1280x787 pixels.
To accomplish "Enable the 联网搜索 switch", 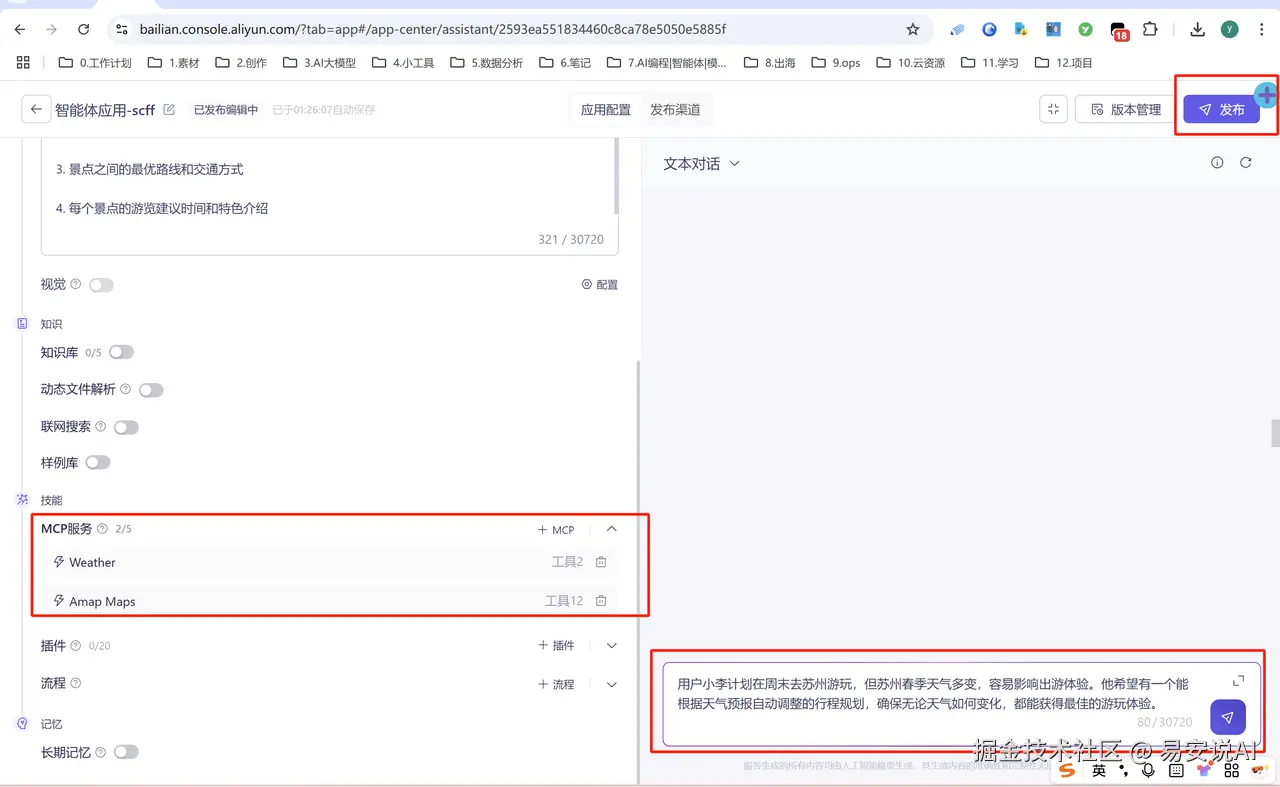I will click(x=126, y=427).
